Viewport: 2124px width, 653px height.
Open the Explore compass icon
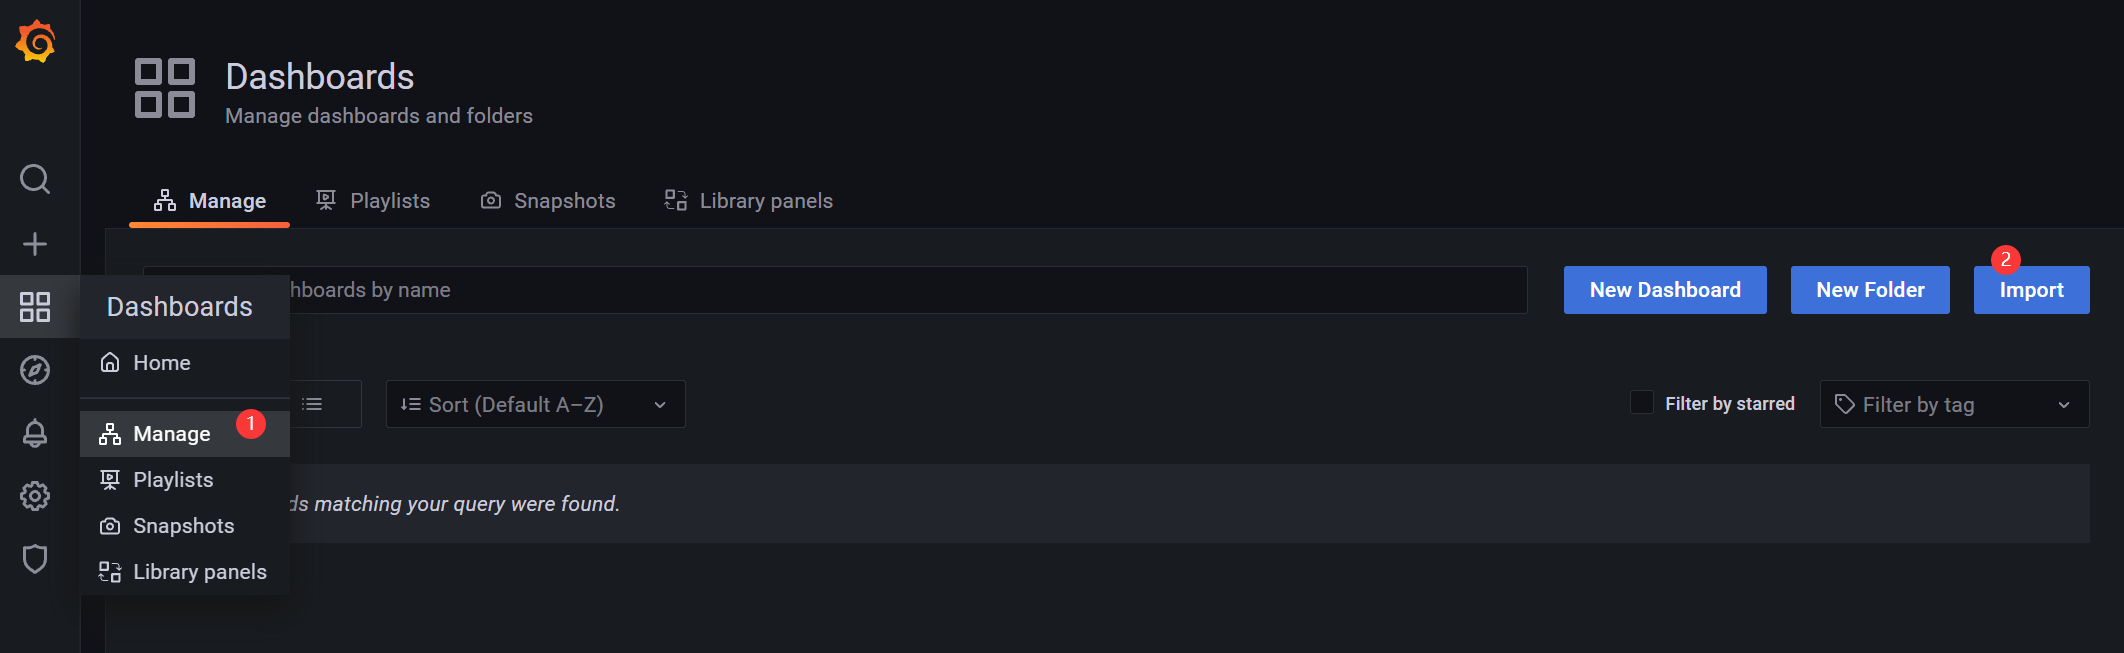click(x=35, y=370)
